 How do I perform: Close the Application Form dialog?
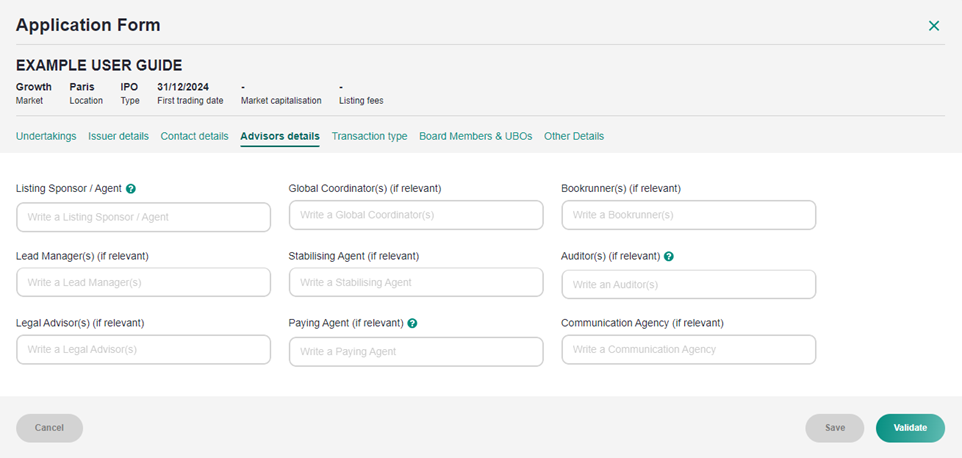pos(934,26)
